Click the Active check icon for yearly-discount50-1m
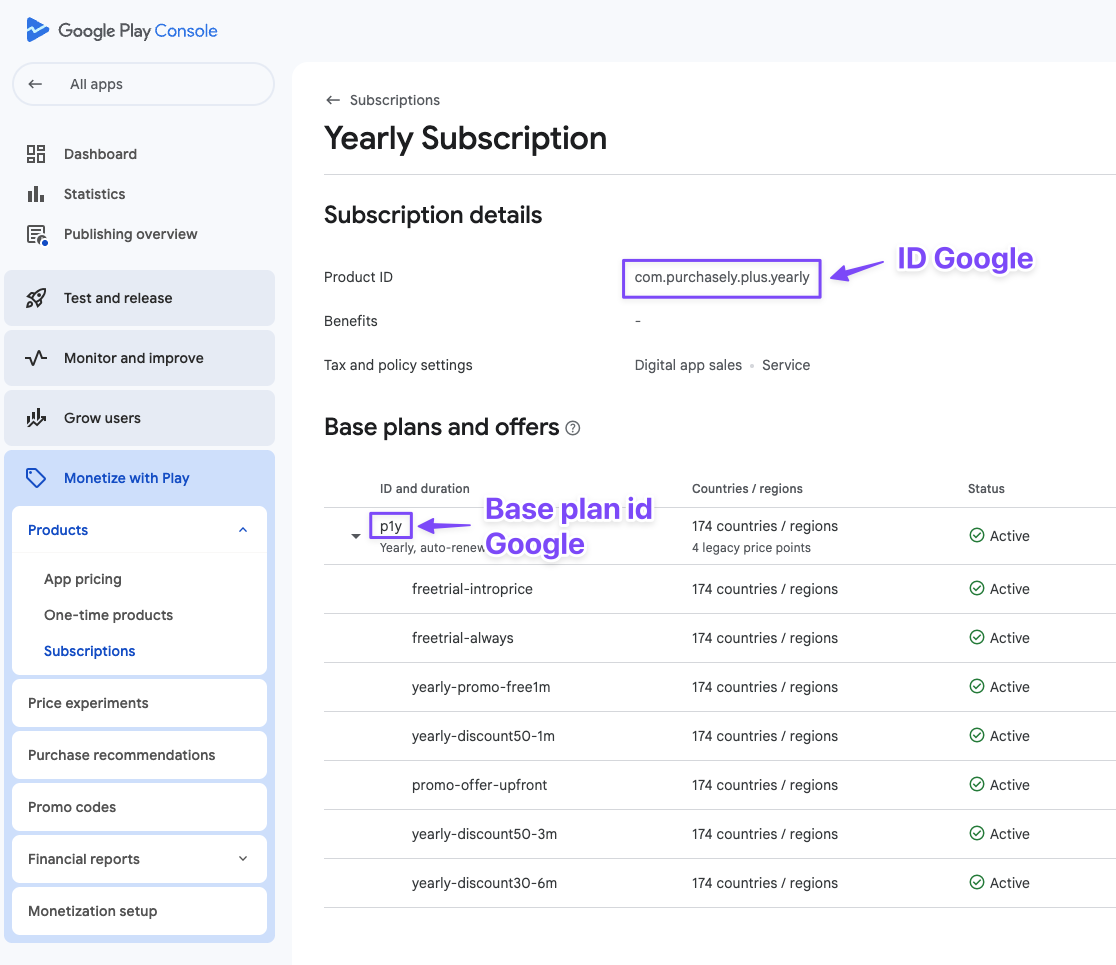Viewport: 1116px width, 965px height. (976, 736)
